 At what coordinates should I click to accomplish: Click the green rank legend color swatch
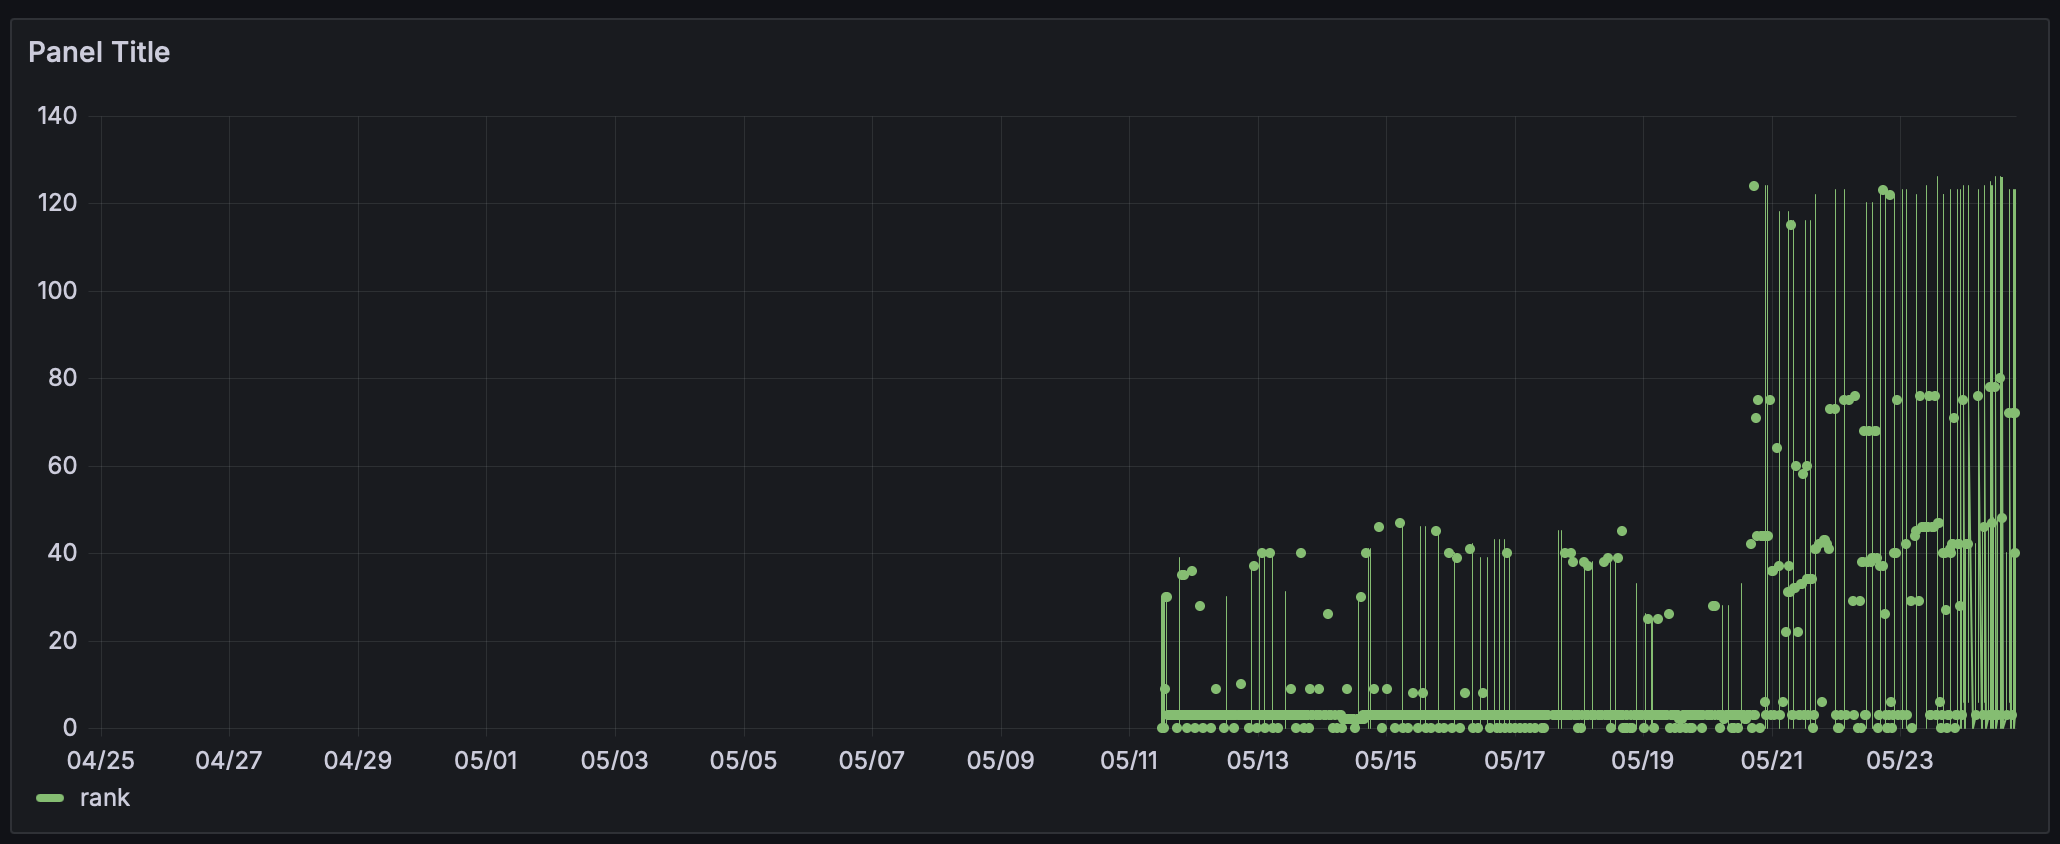(x=50, y=798)
